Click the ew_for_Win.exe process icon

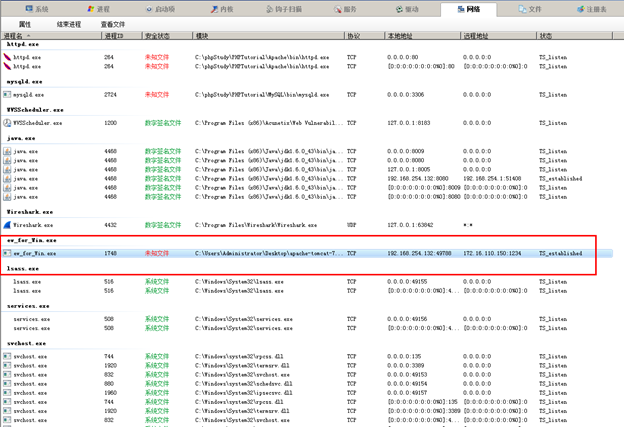[7, 253]
